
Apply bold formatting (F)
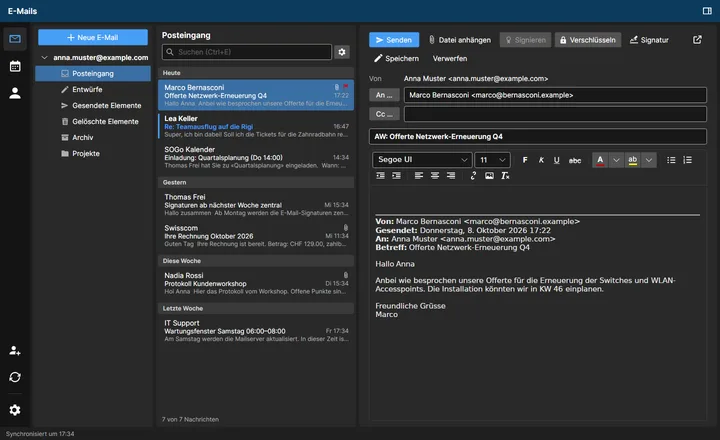(x=525, y=160)
